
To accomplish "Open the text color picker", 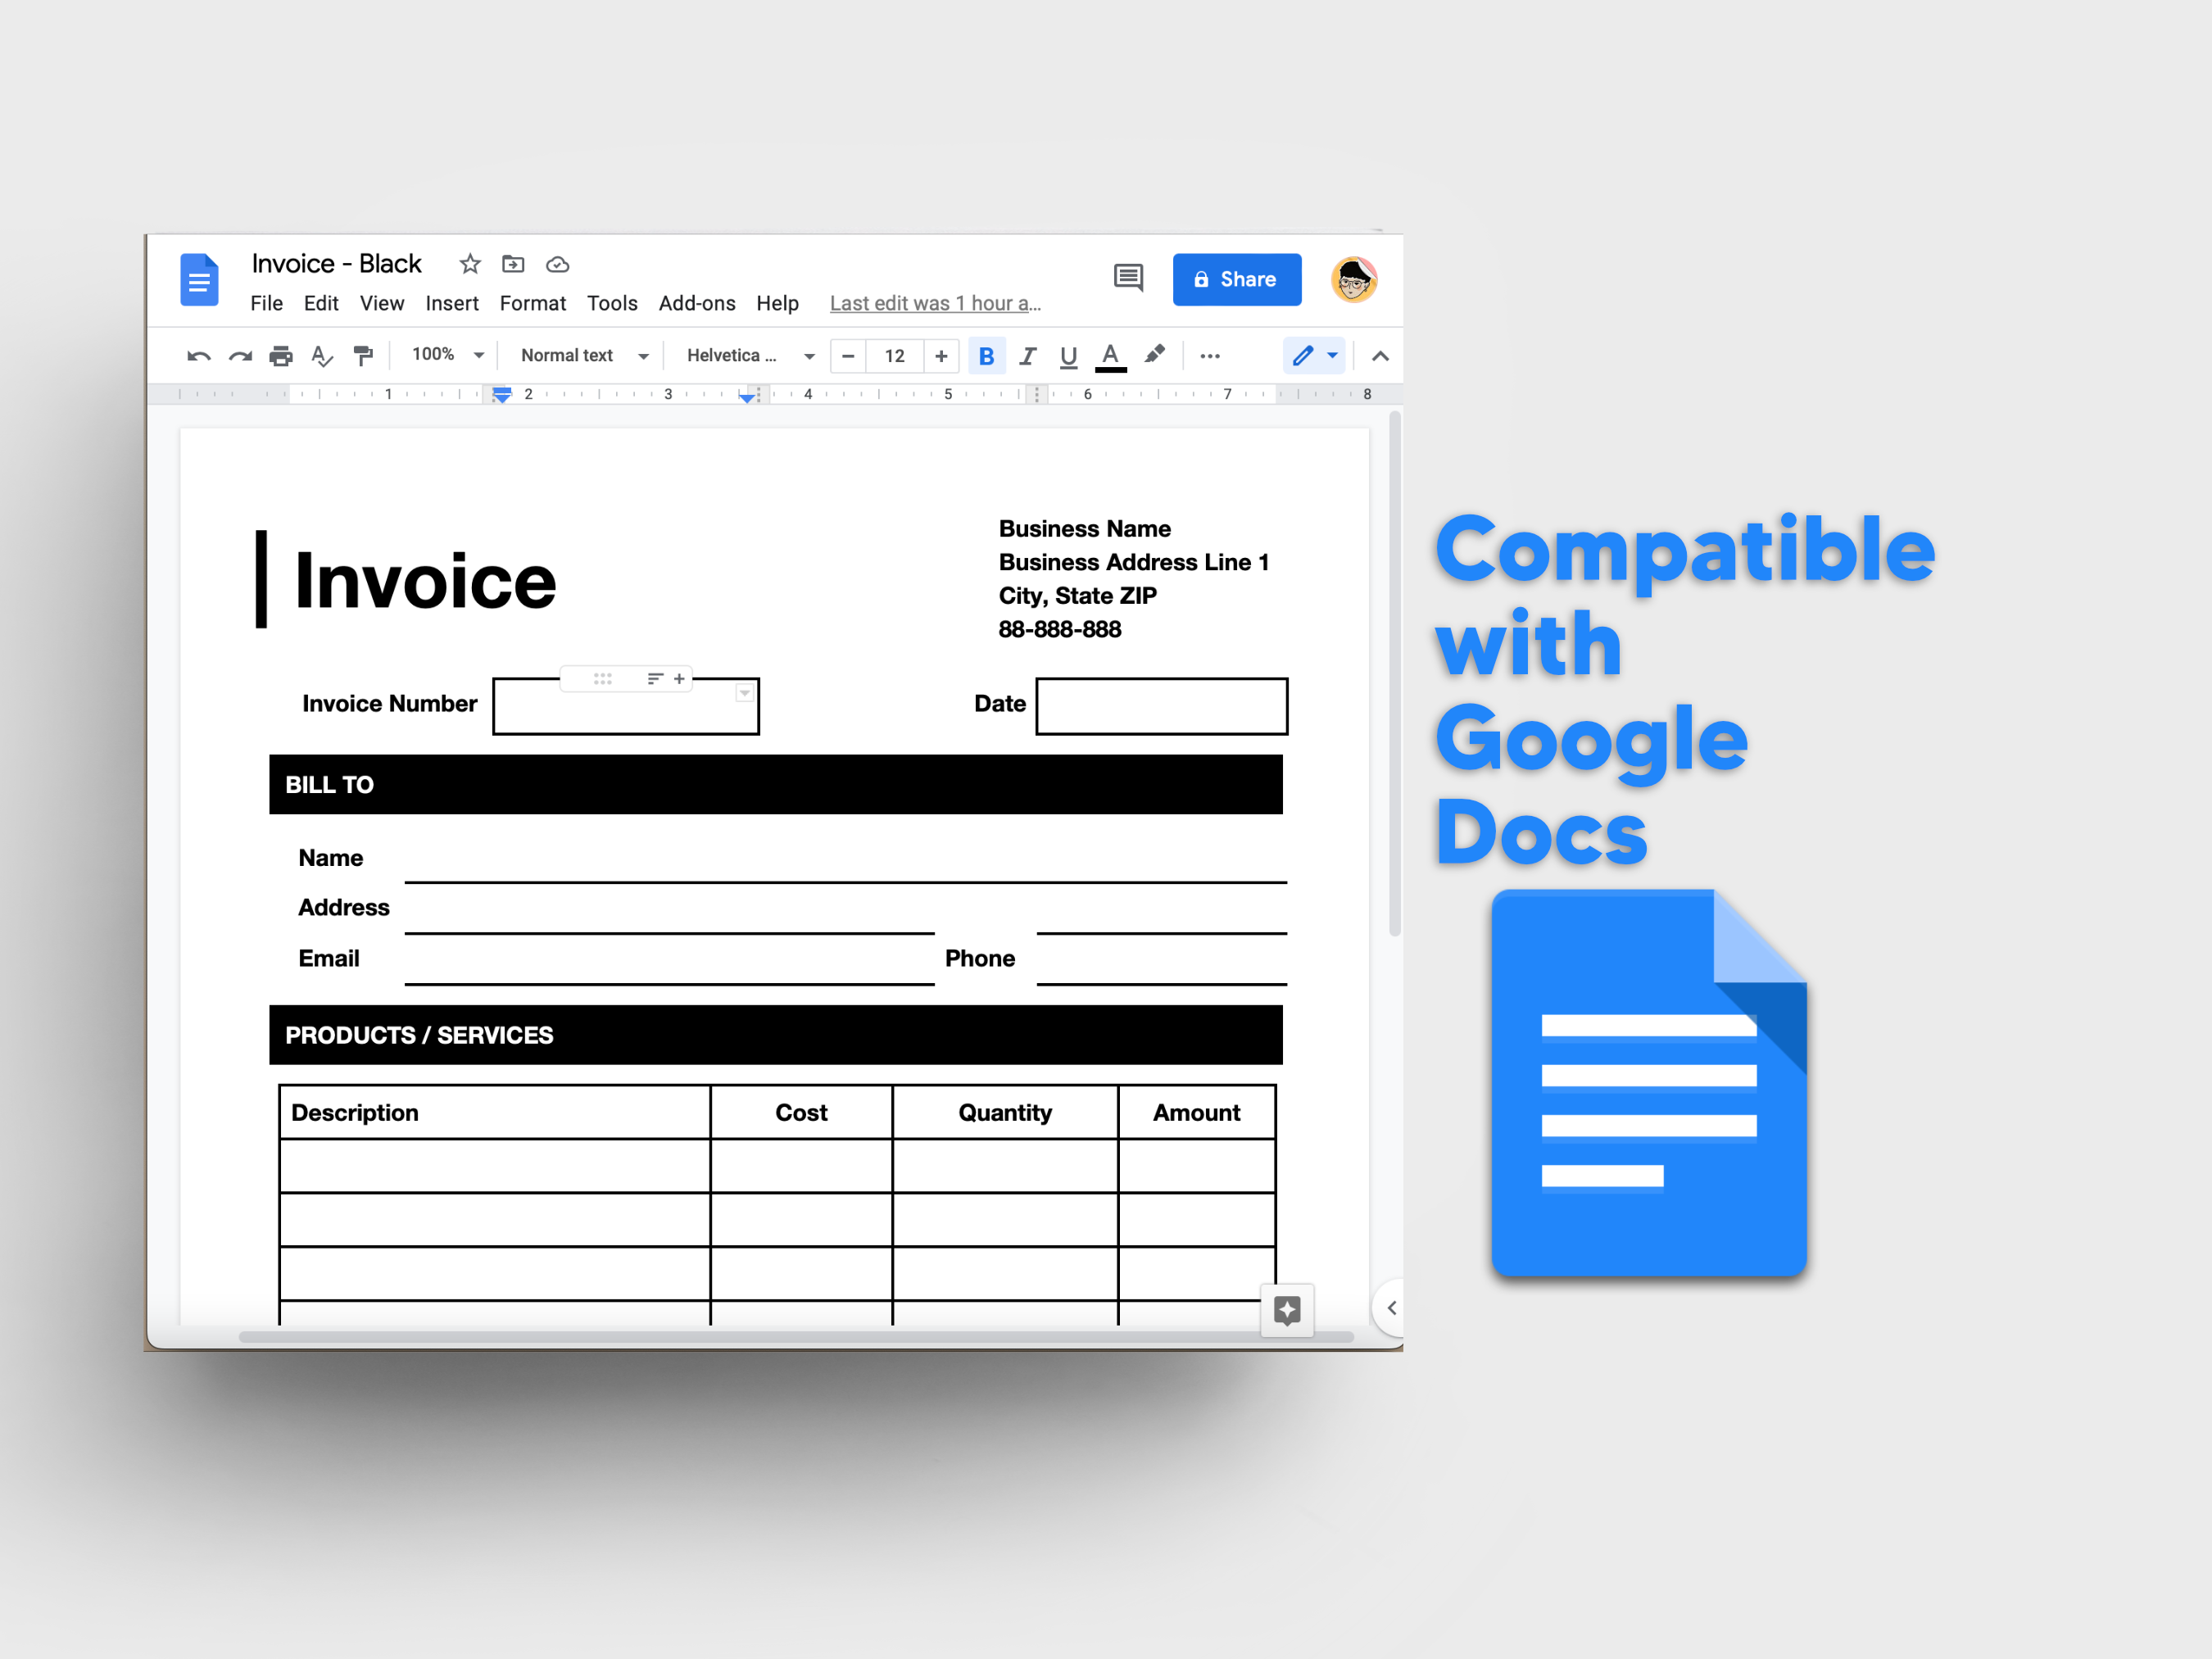I will (1110, 355).
